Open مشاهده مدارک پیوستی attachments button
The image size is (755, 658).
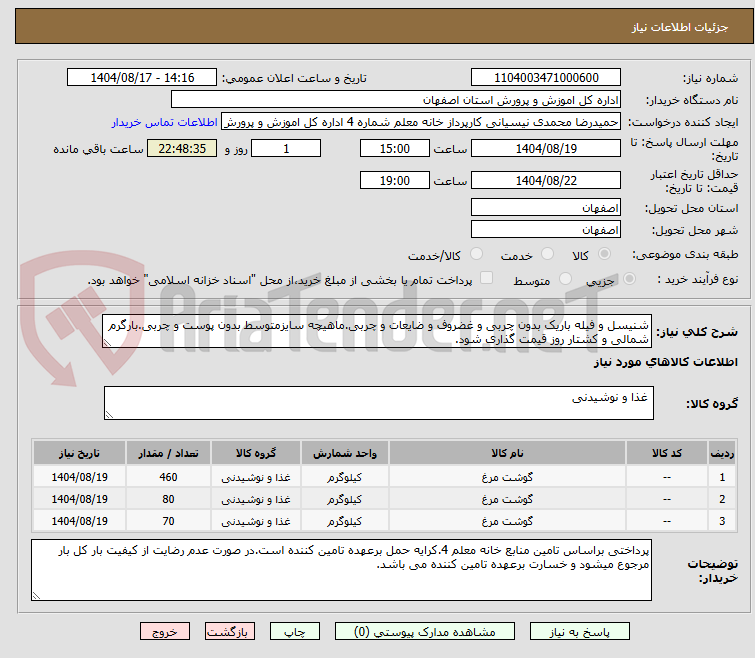coord(415,632)
